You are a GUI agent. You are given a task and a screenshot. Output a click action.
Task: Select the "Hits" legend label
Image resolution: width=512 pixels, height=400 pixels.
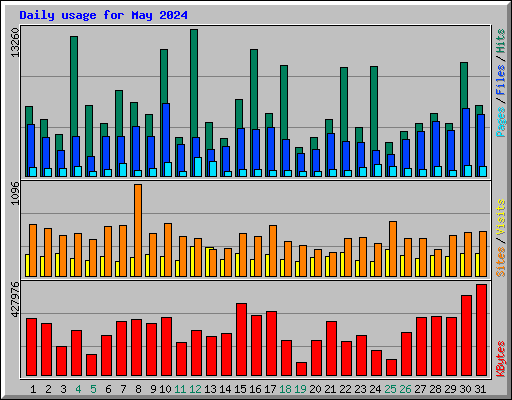[501, 42]
